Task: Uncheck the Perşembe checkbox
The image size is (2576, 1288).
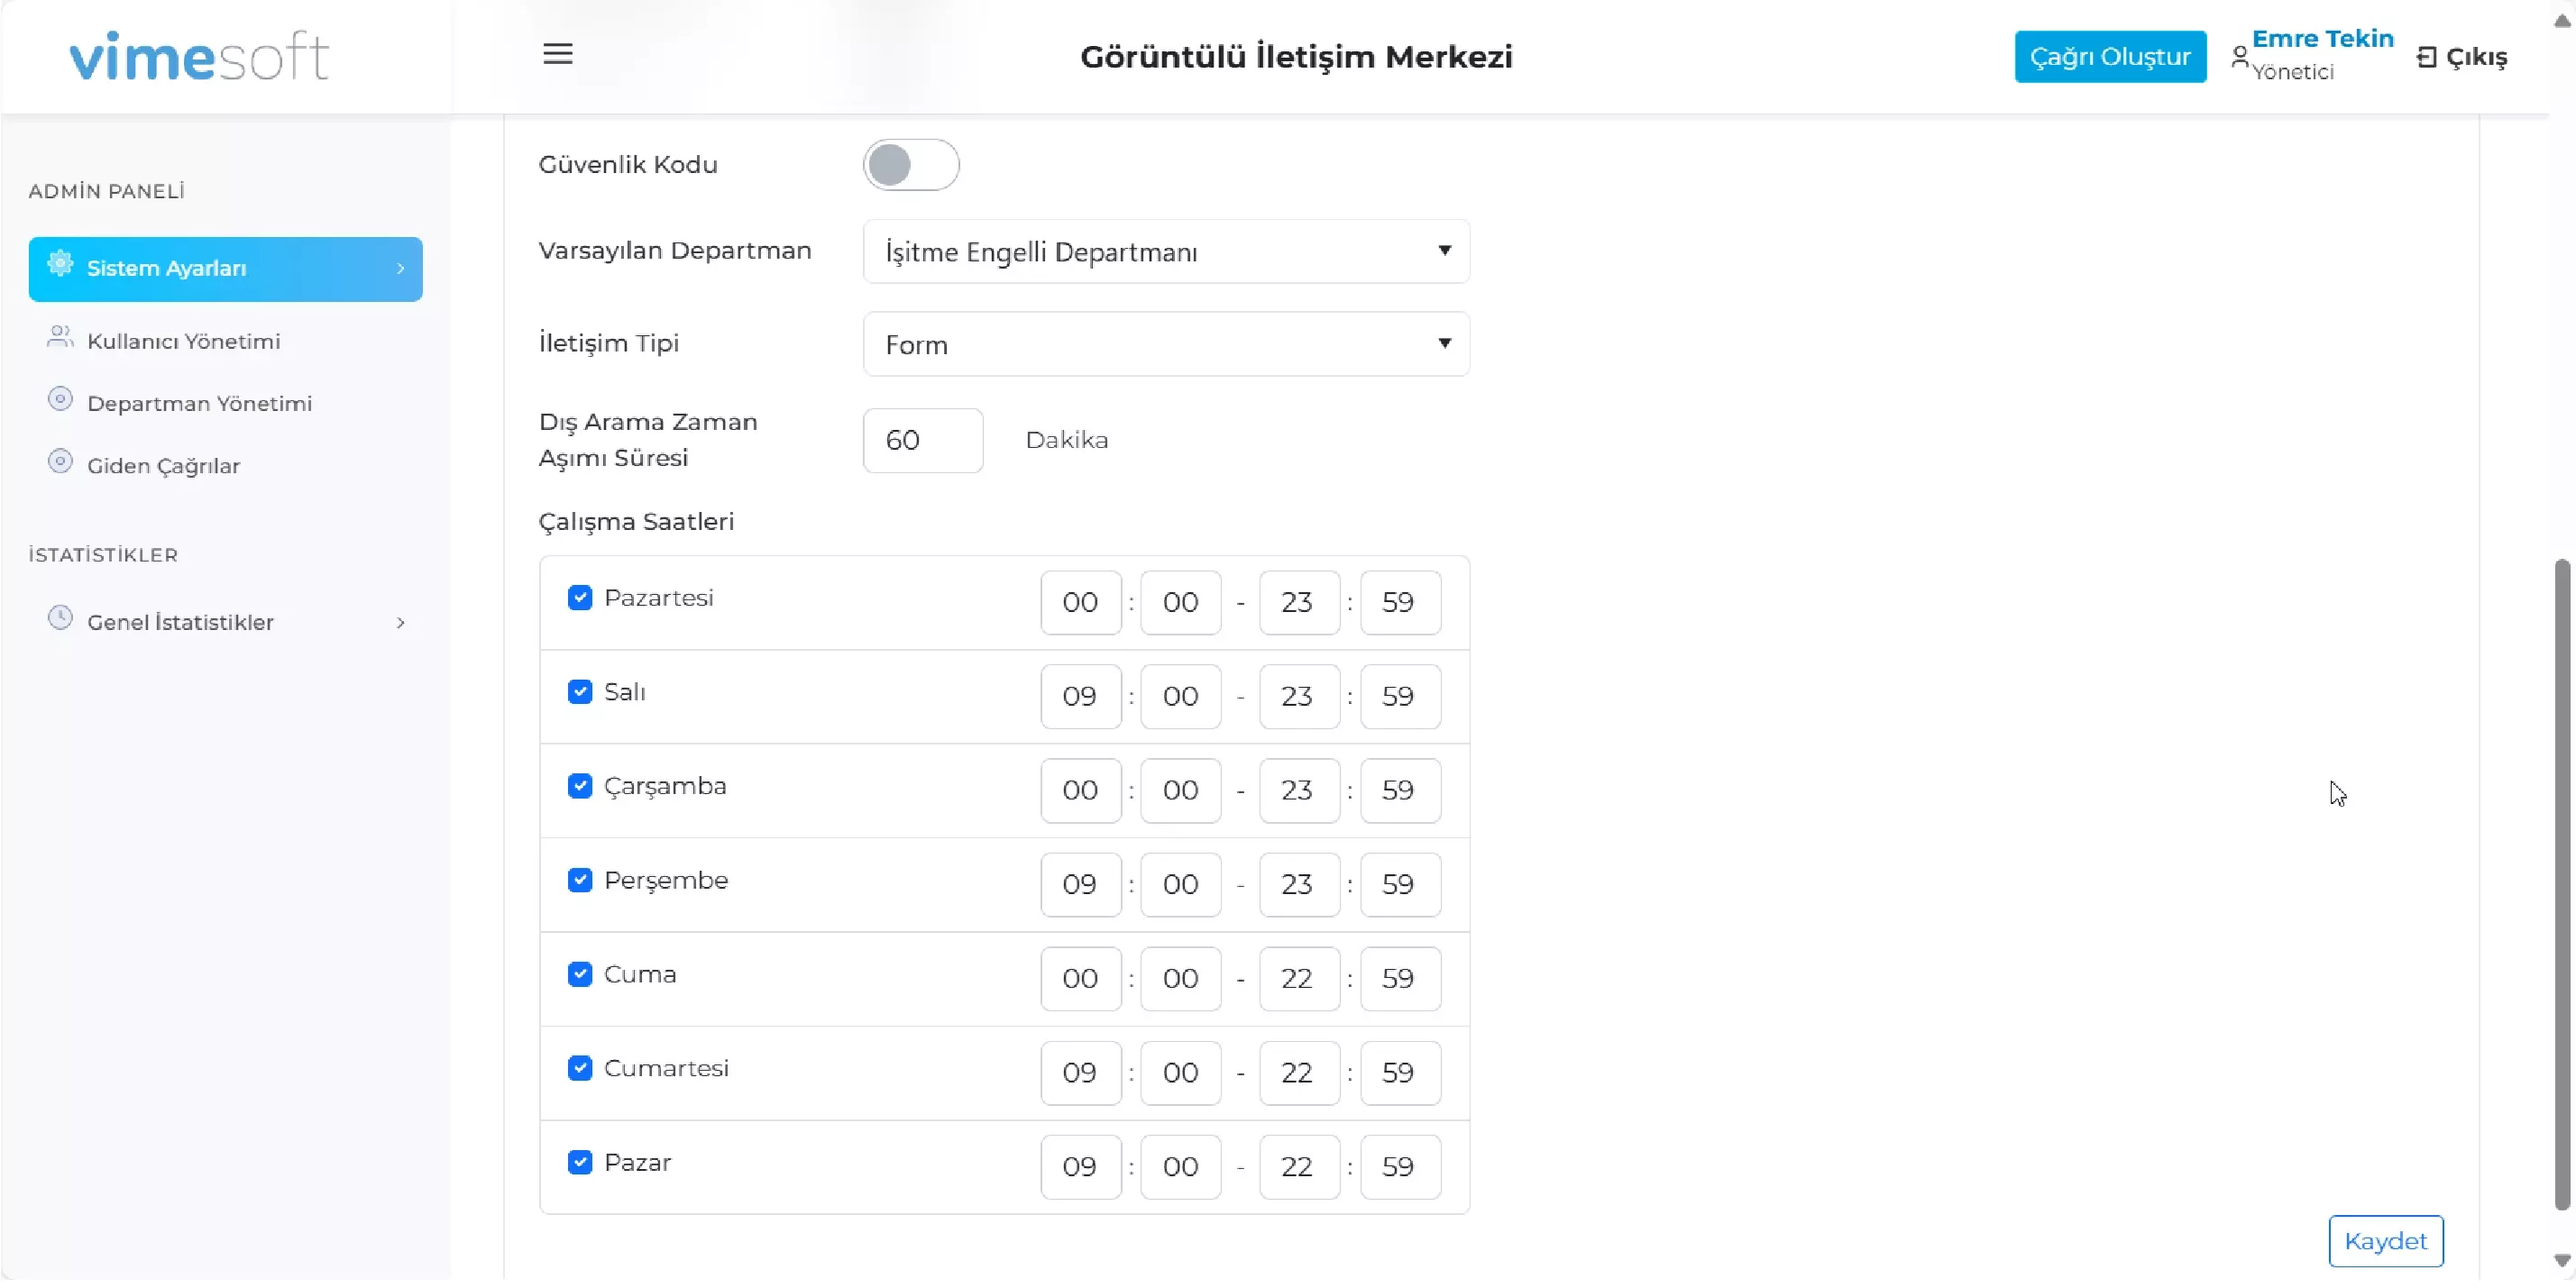Action: (580, 881)
